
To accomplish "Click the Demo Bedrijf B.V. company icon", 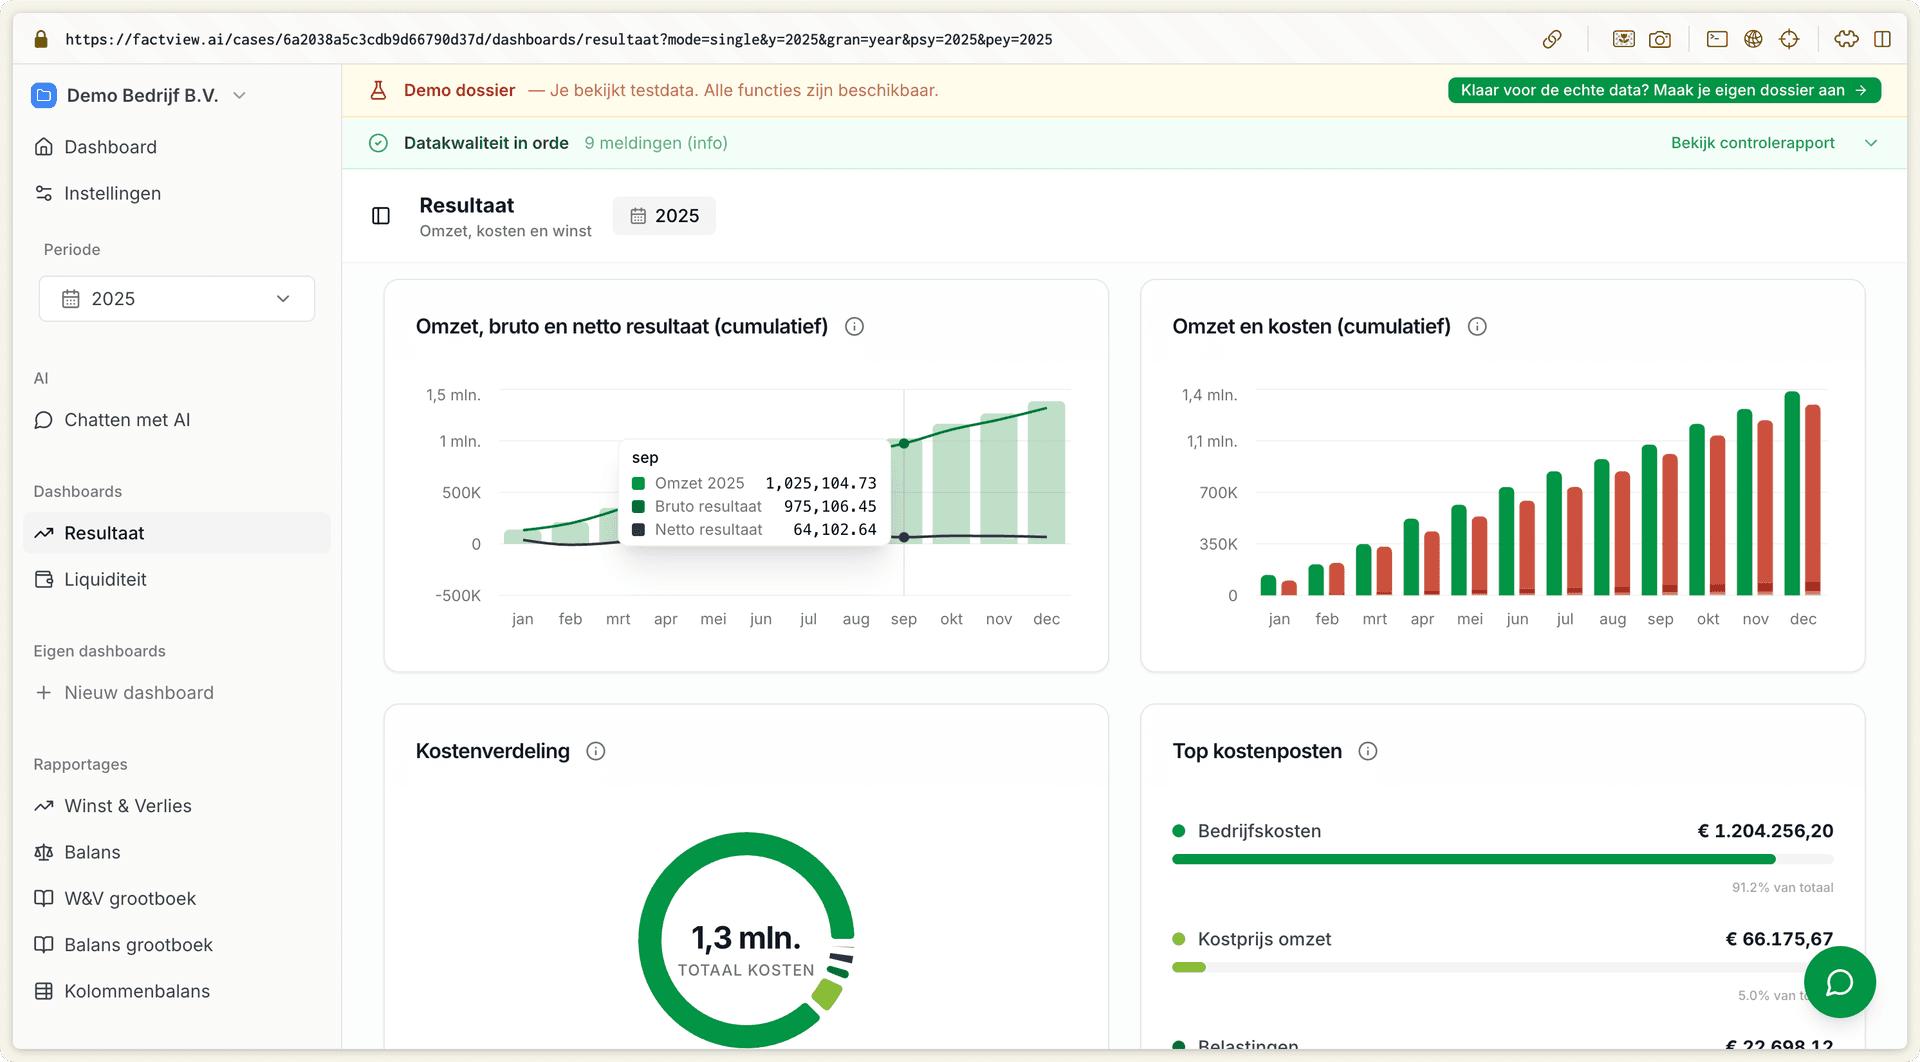I will click(x=44, y=95).
